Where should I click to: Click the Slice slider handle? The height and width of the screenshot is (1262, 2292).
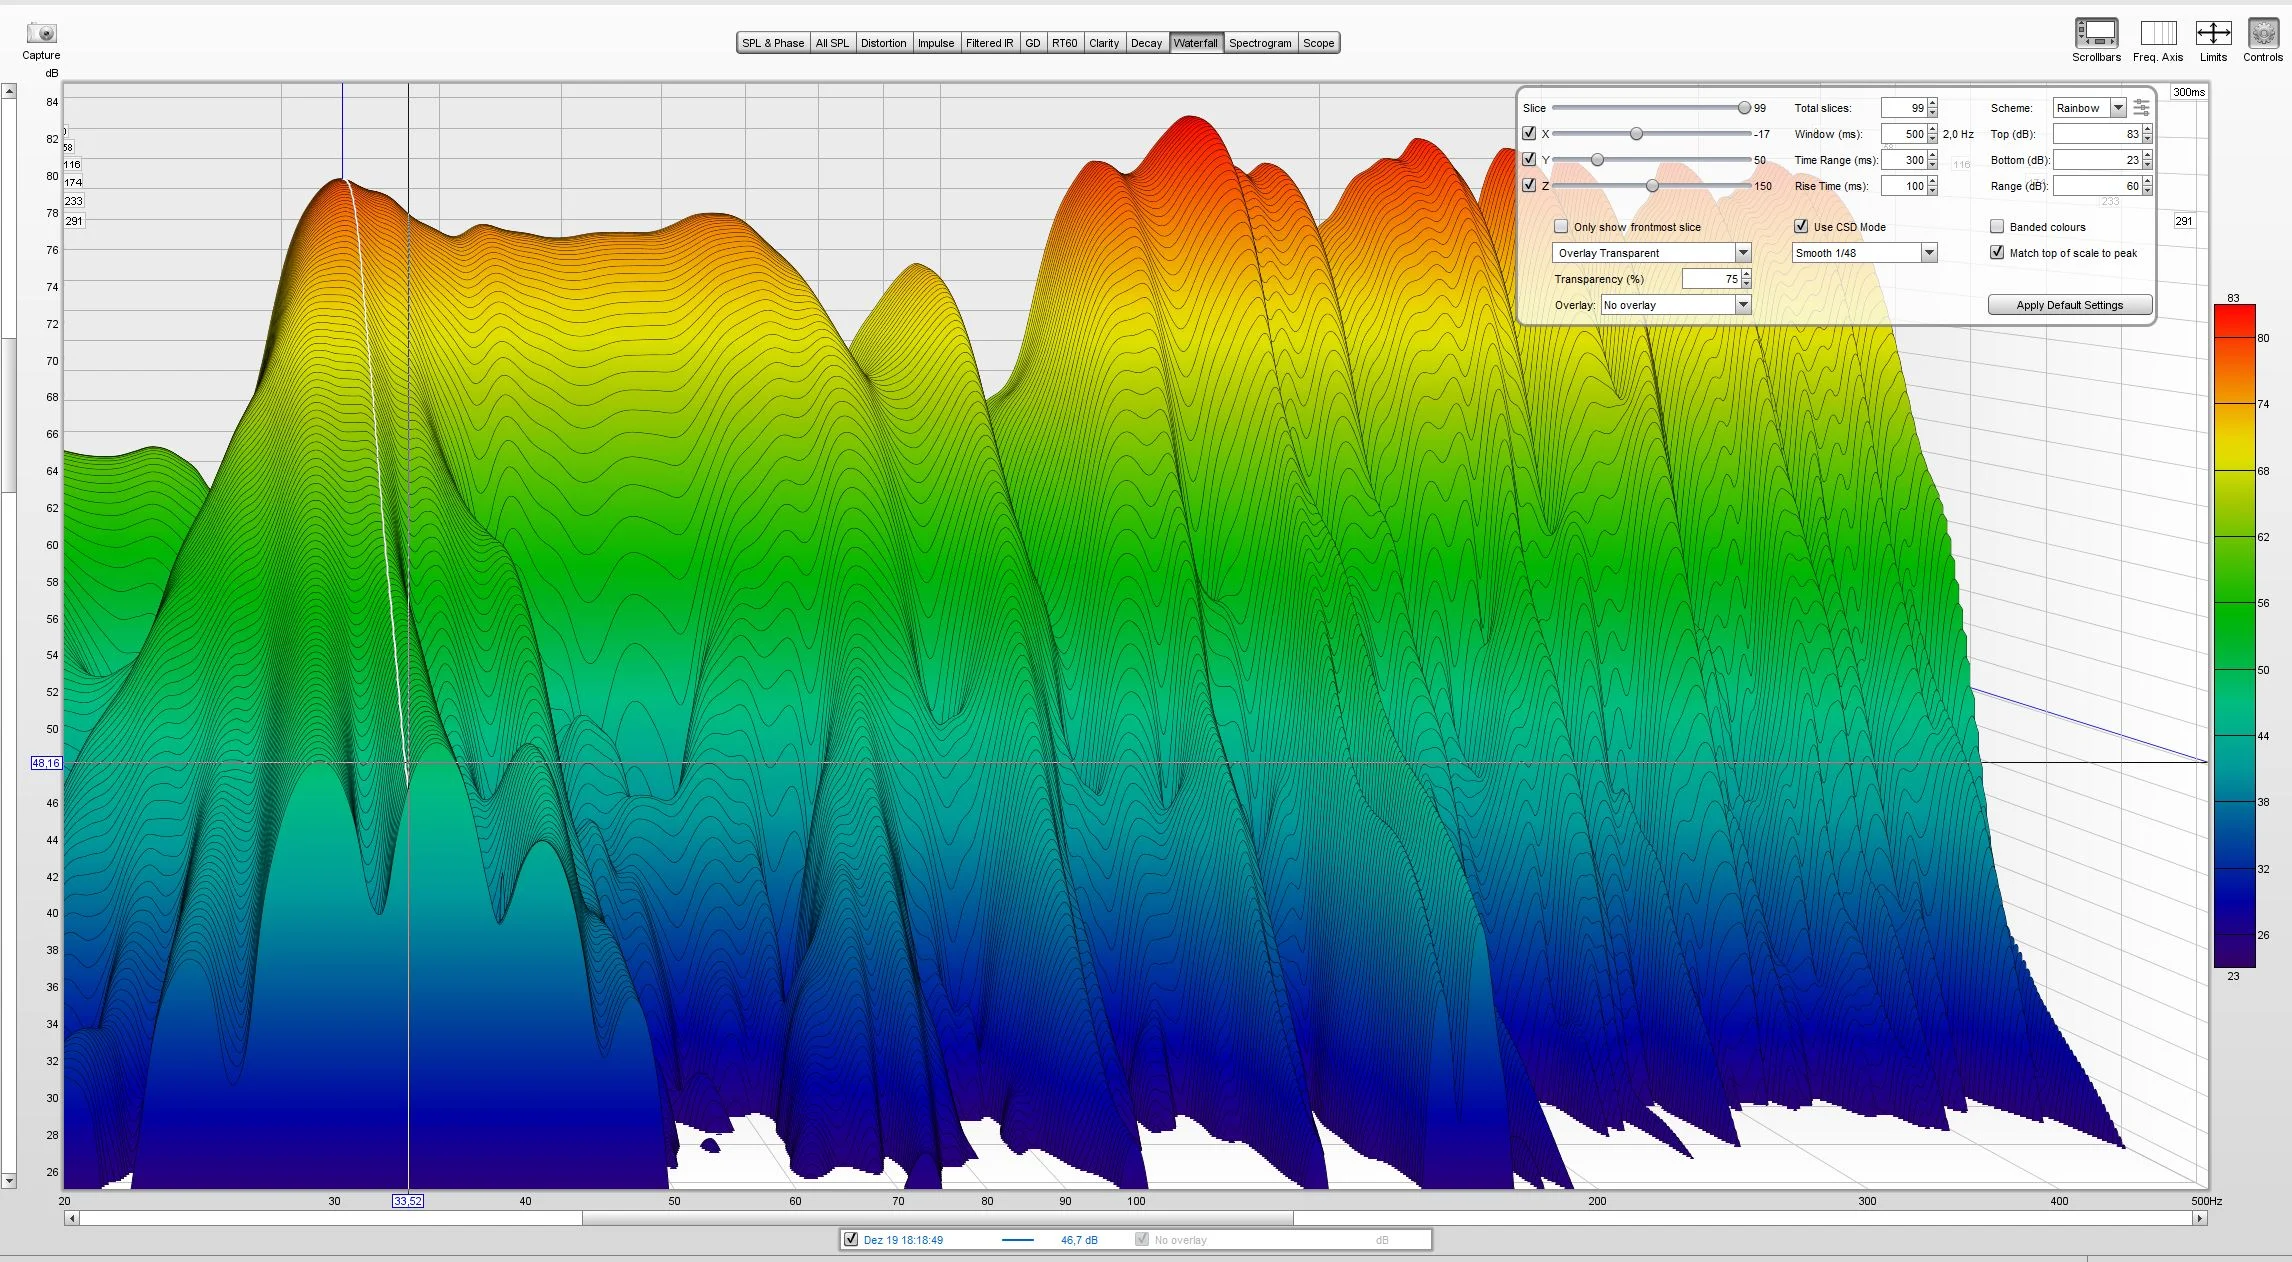1744,108
